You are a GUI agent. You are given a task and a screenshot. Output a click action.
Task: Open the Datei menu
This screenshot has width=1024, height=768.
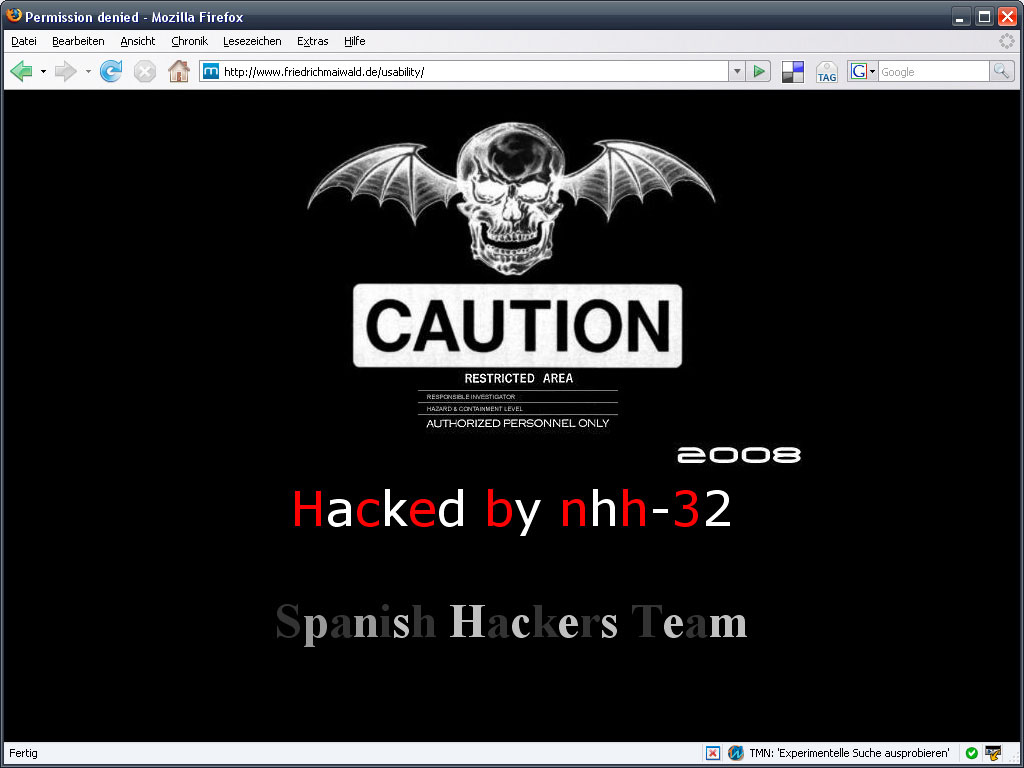click(24, 41)
